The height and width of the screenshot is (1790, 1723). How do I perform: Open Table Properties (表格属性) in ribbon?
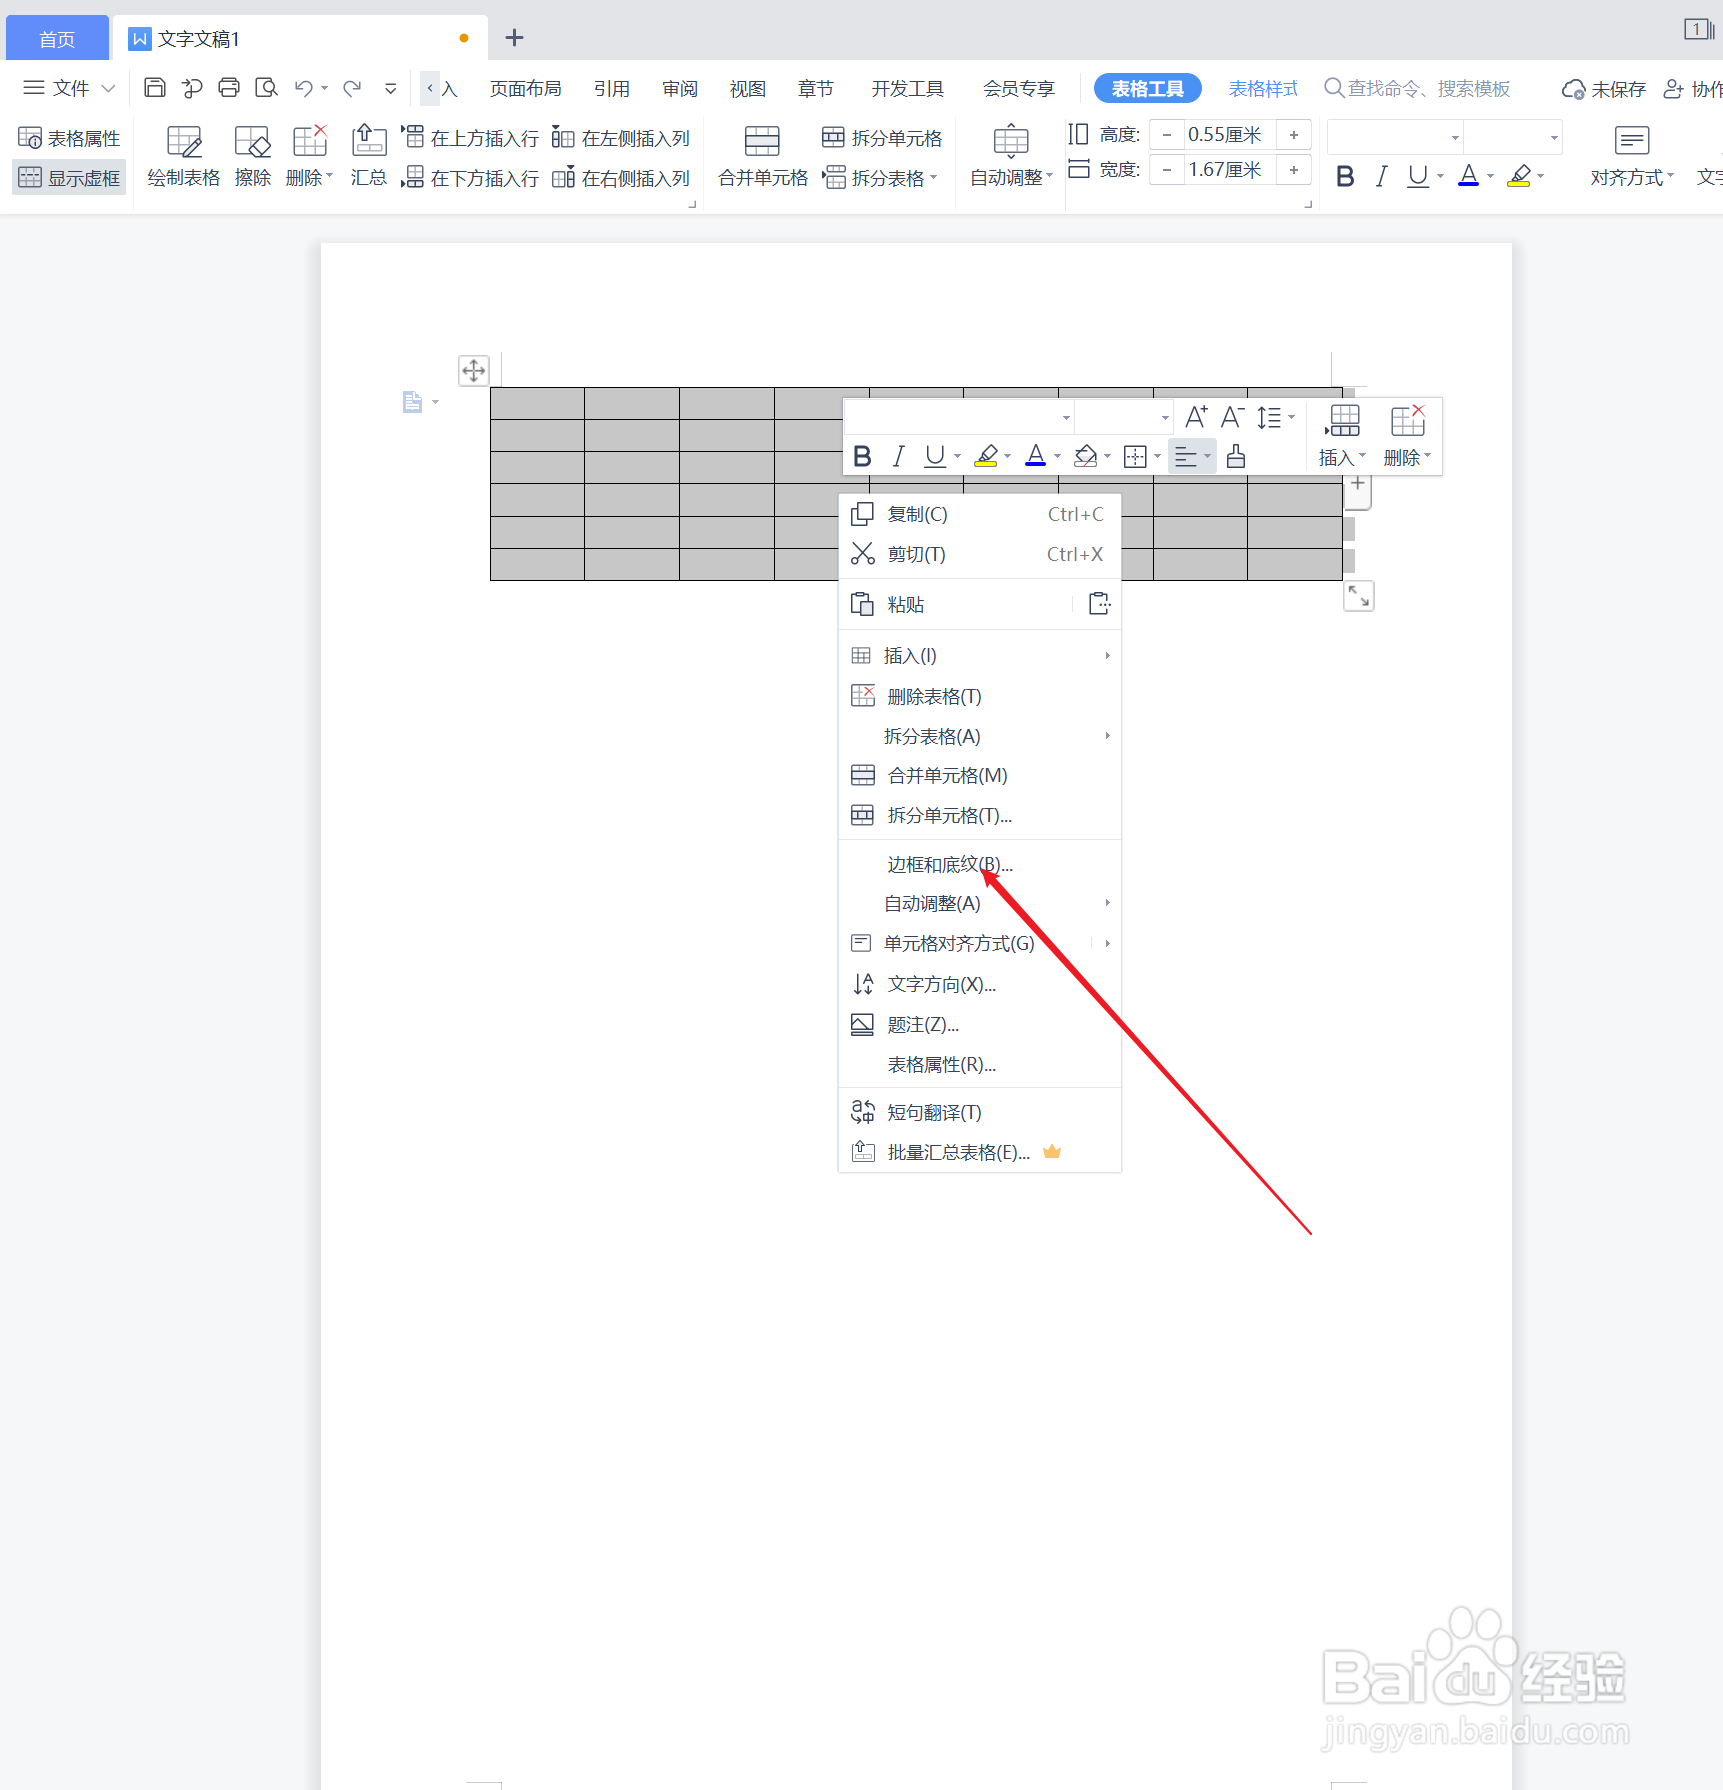tap(69, 138)
